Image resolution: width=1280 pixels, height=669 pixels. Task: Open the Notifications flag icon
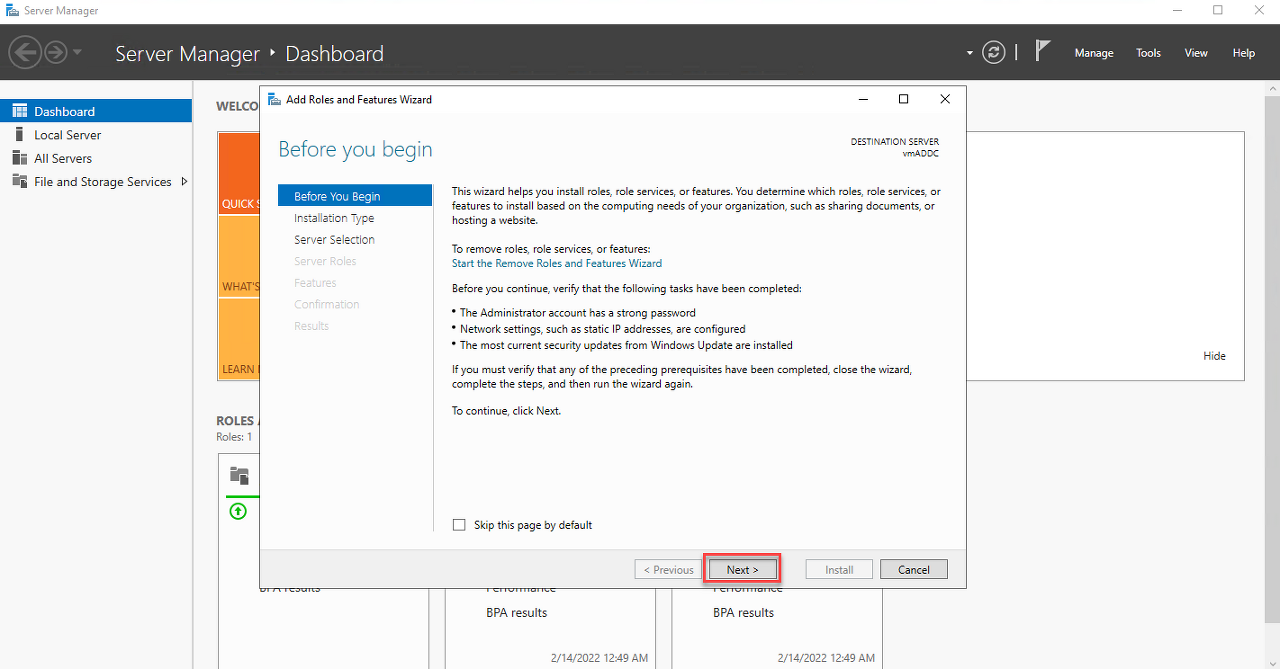pyautogui.click(x=1043, y=51)
